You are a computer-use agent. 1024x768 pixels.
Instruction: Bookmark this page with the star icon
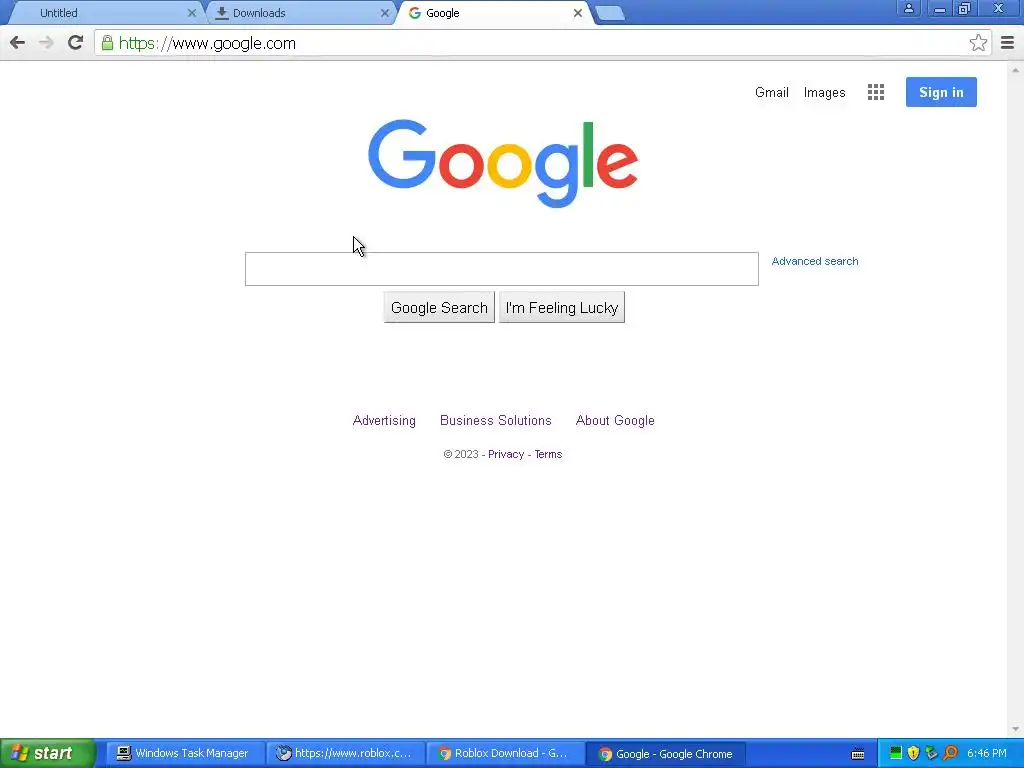tap(978, 43)
